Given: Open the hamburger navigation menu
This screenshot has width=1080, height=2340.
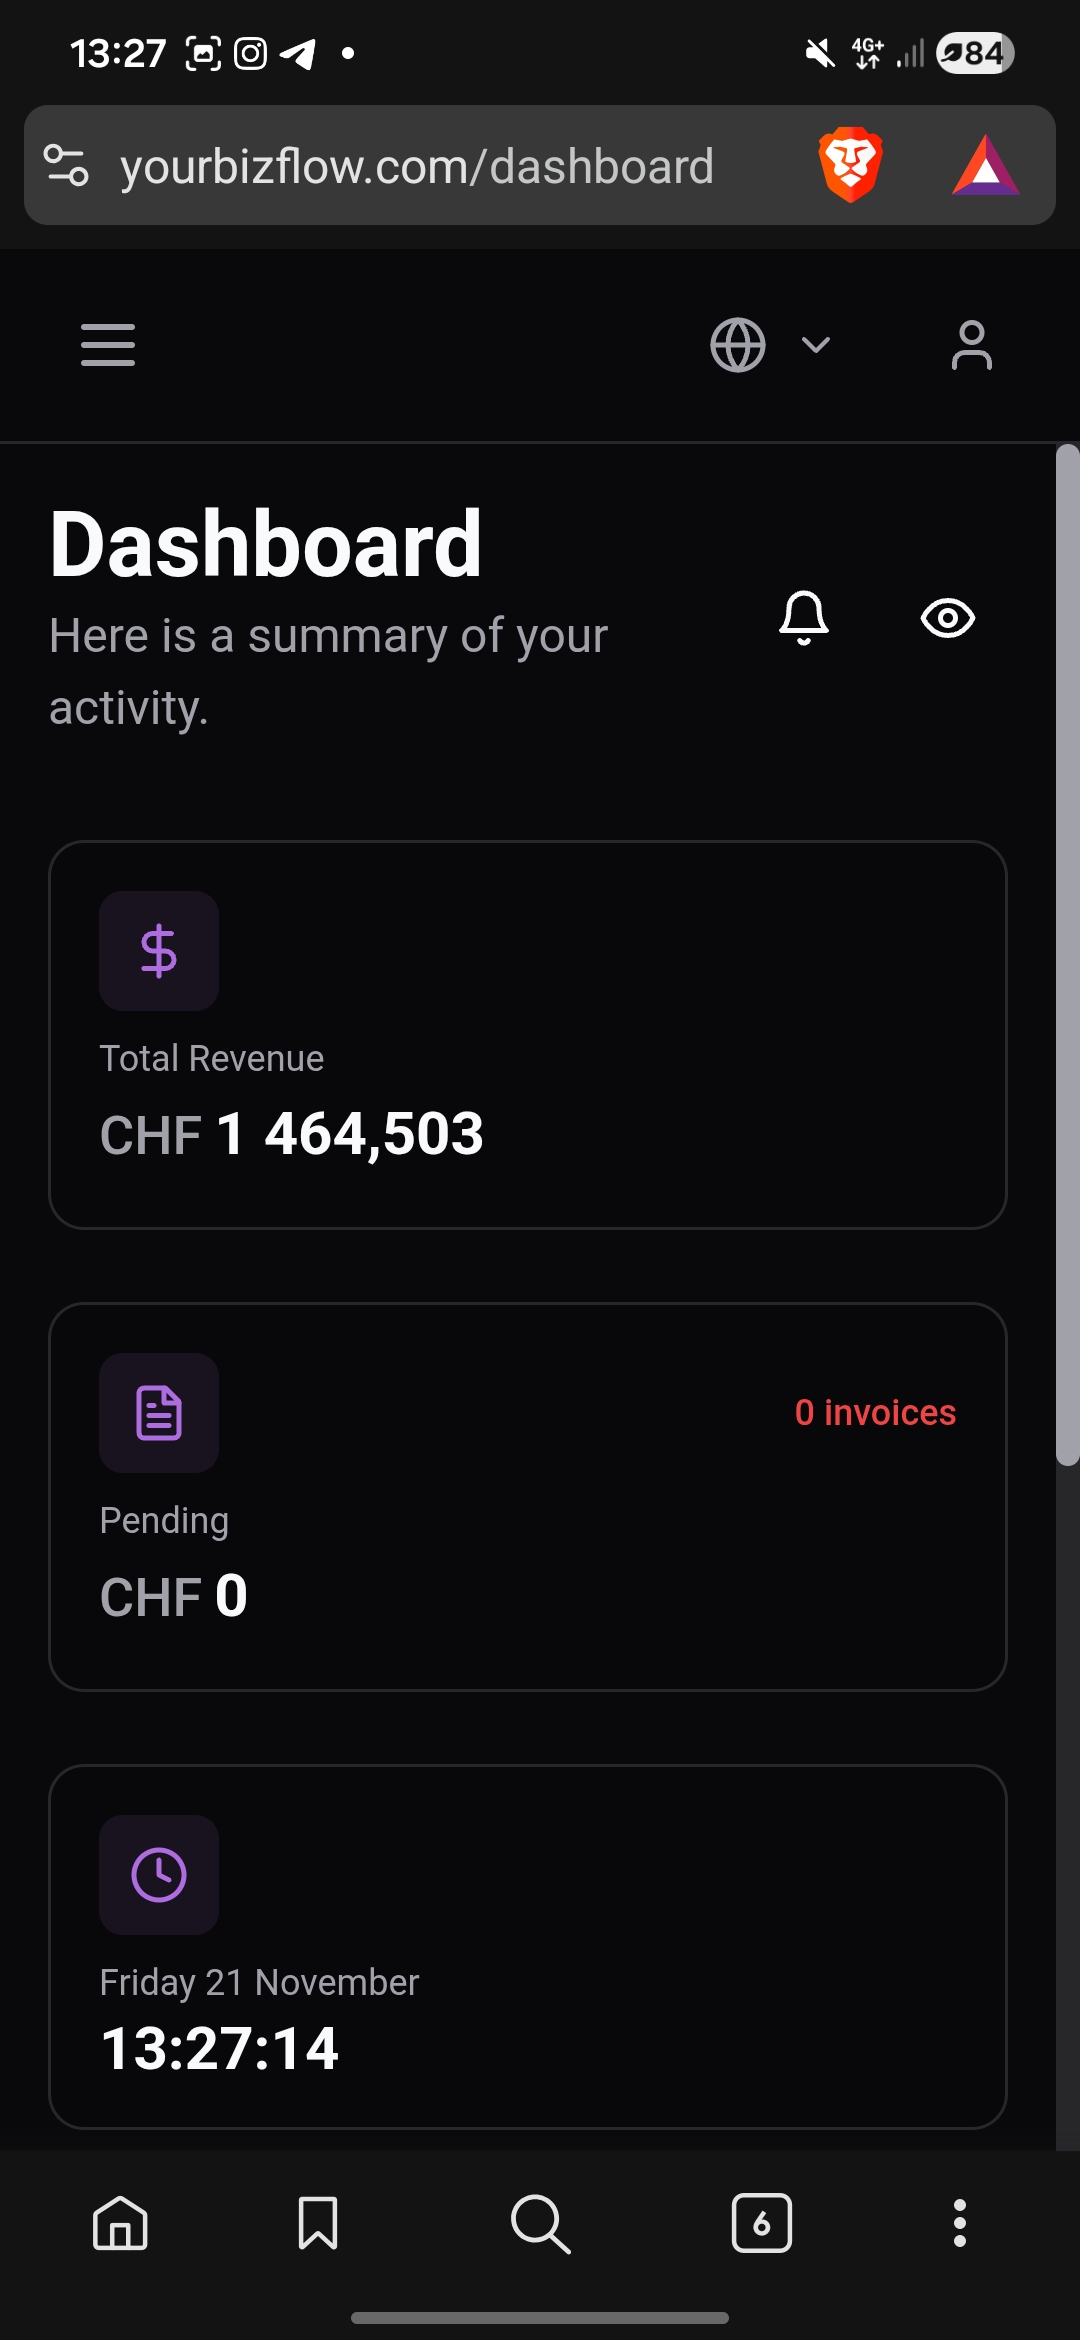Looking at the screenshot, I should (108, 345).
